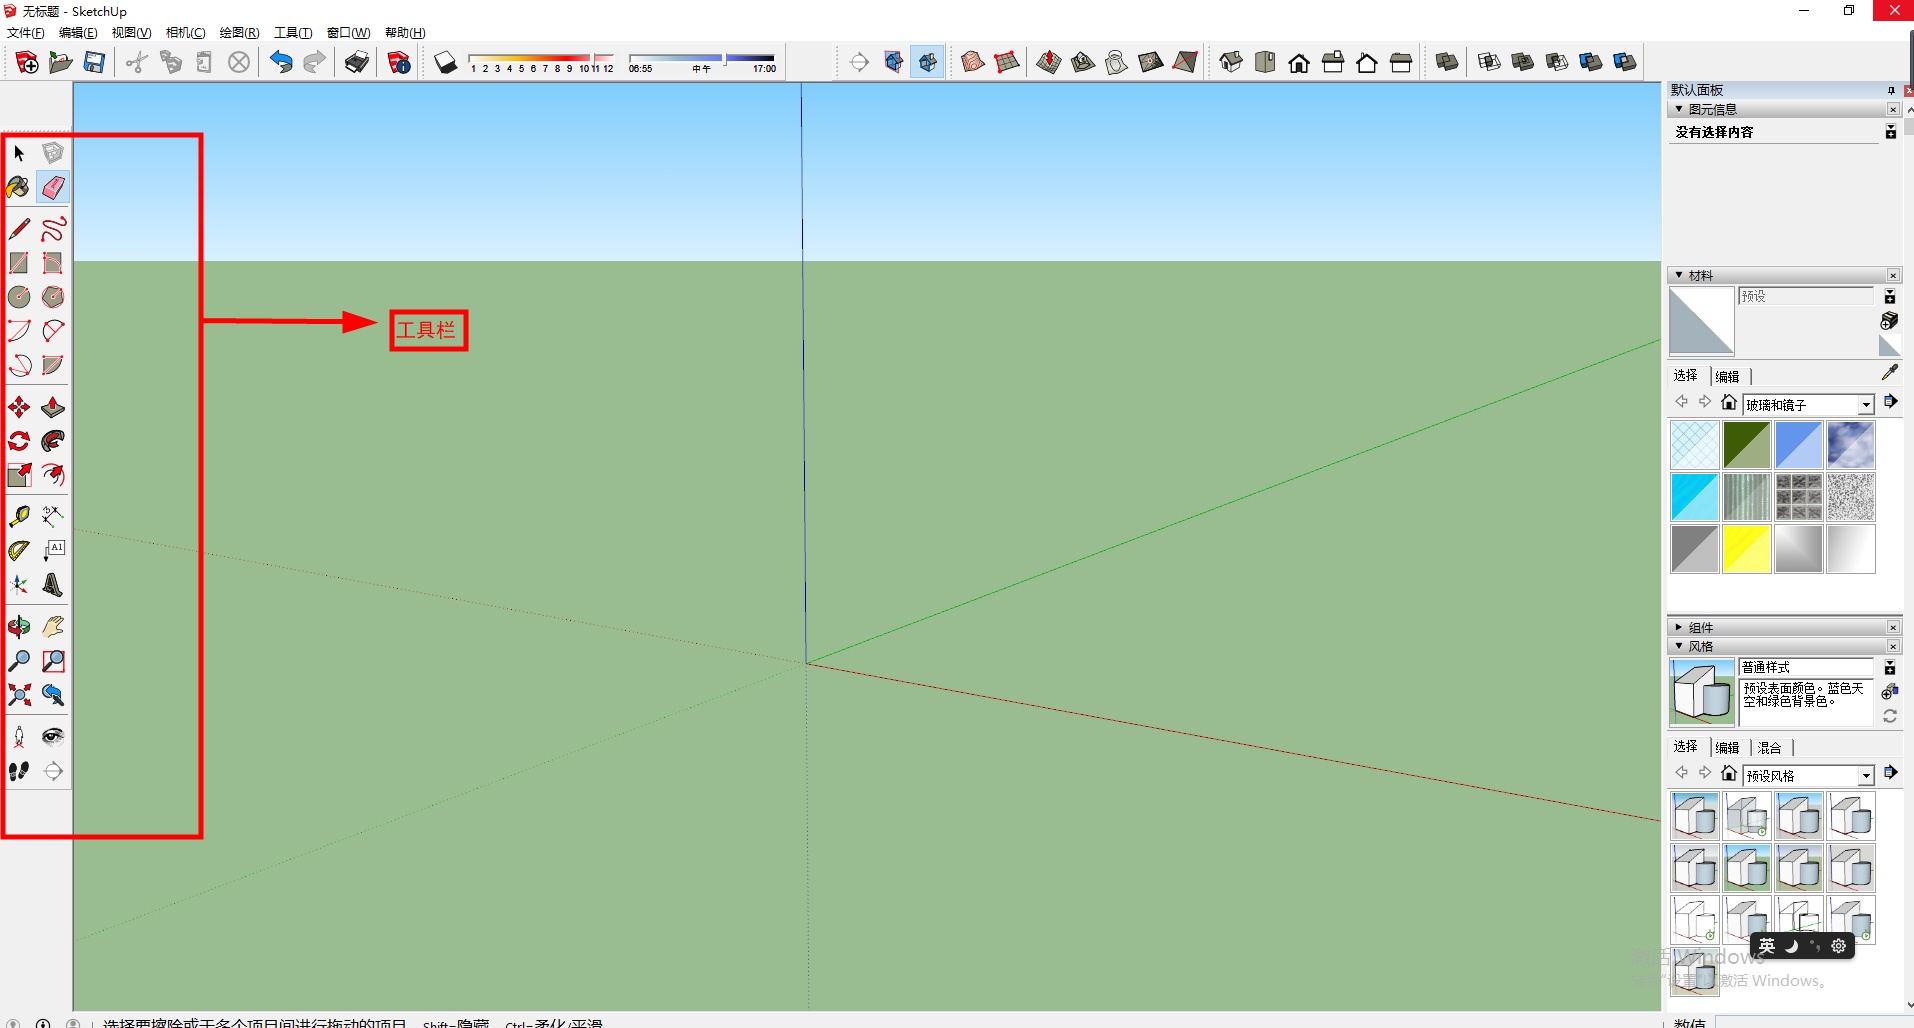Choose the Freehand drawing tool
Screen dimensions: 1914x1028
pyautogui.click(x=53, y=229)
